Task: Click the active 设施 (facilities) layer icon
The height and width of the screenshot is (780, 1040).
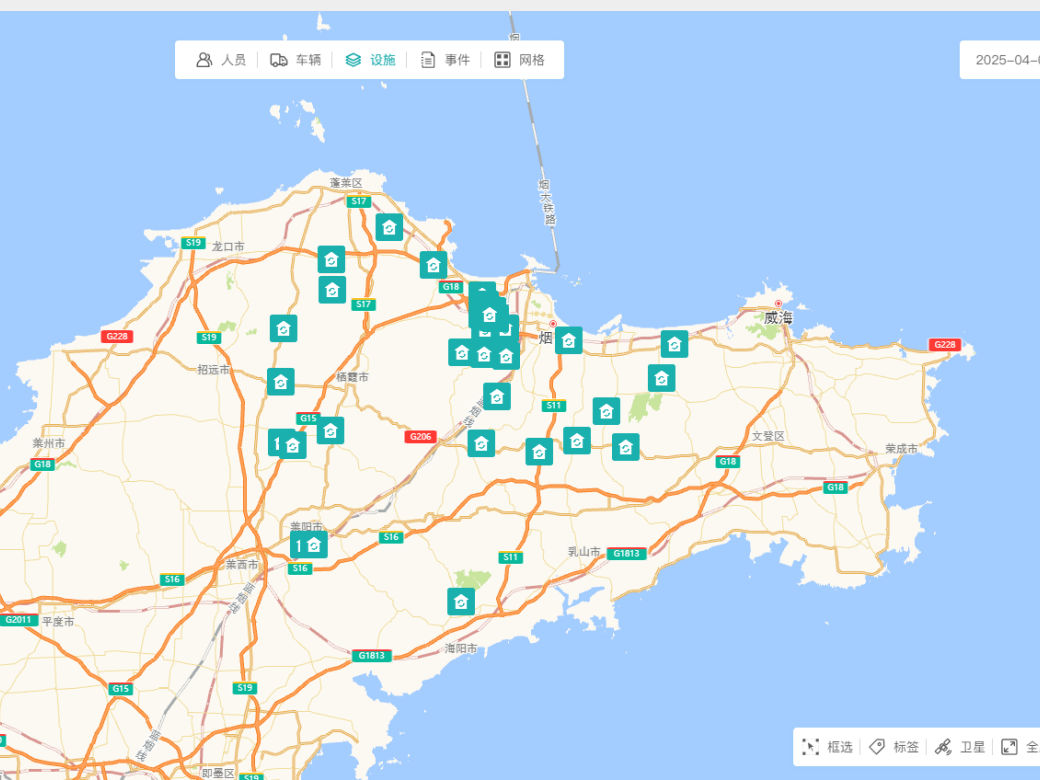Action: click(353, 60)
